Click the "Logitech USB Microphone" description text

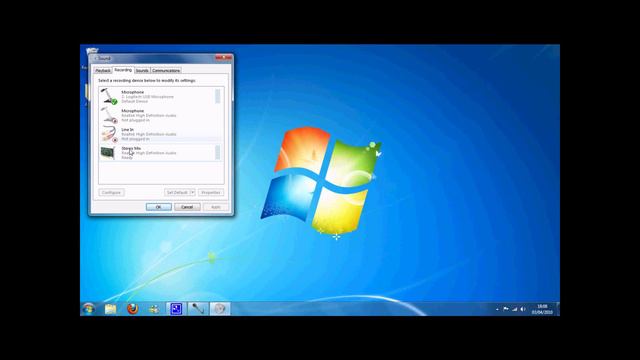tap(147, 97)
